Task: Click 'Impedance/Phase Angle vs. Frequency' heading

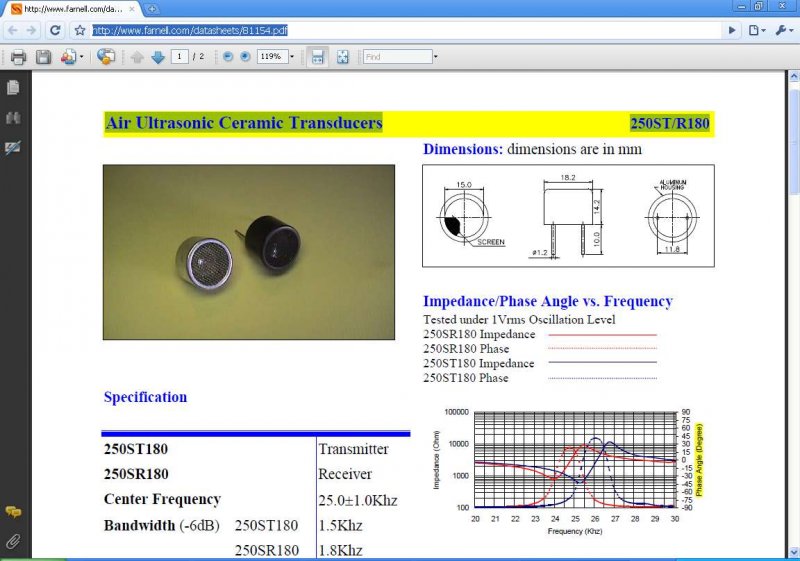Action: click(x=548, y=301)
